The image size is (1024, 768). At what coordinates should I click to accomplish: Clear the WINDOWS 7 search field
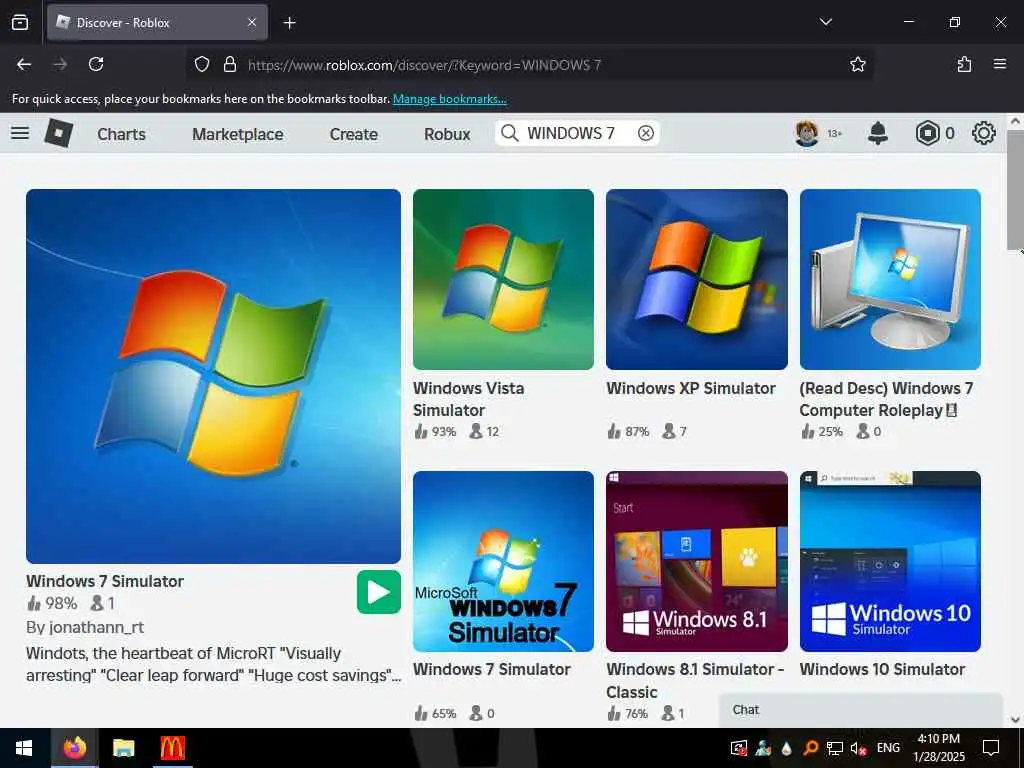[645, 133]
